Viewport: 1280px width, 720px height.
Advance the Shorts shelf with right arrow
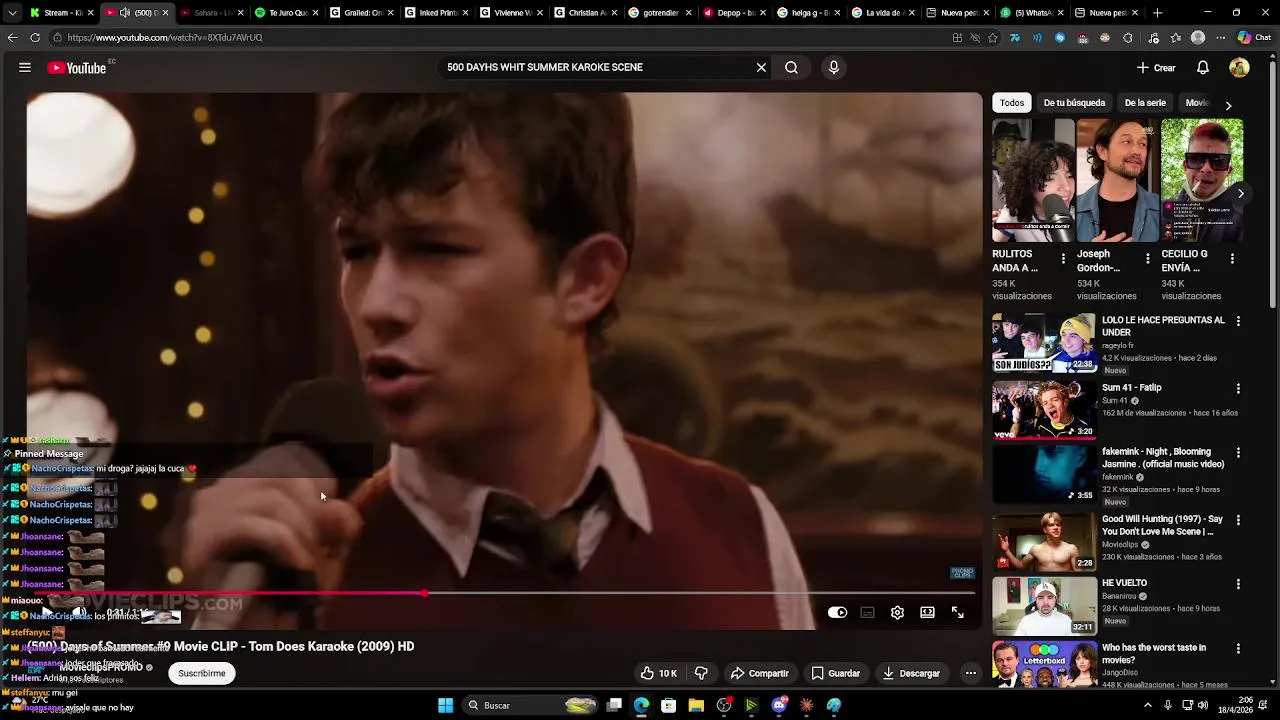click(x=1240, y=194)
